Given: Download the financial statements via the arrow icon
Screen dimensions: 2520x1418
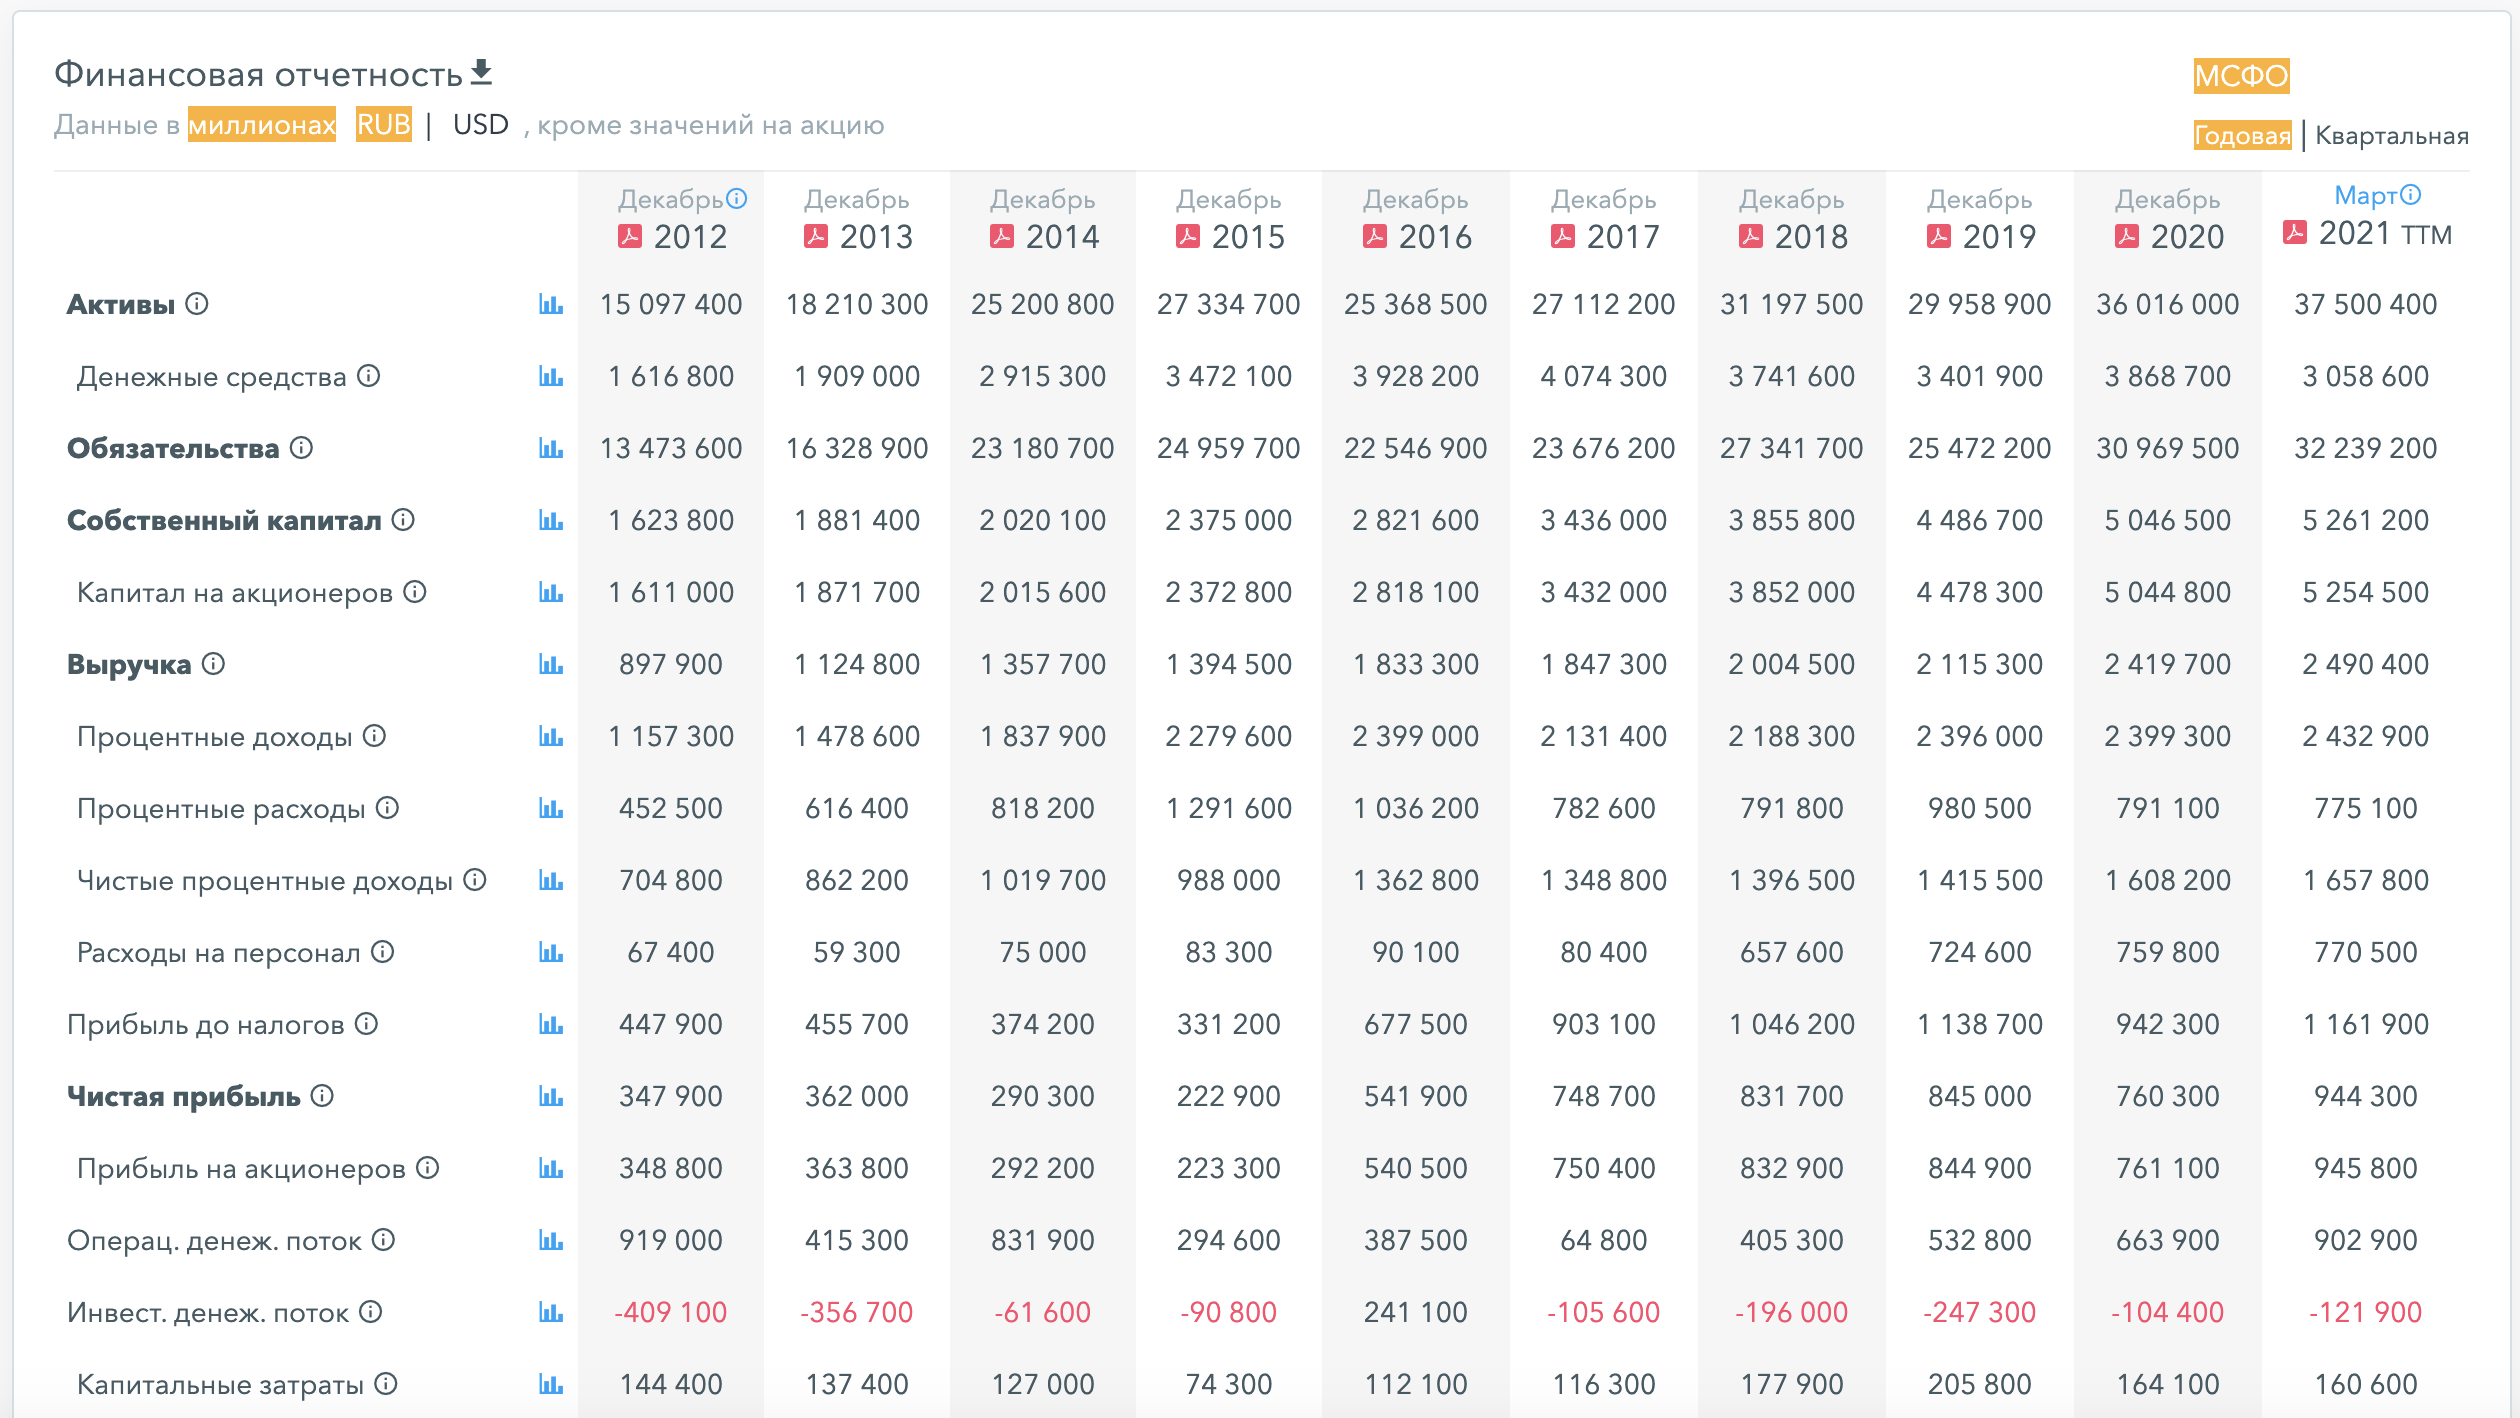Looking at the screenshot, I should pyautogui.click(x=481, y=72).
